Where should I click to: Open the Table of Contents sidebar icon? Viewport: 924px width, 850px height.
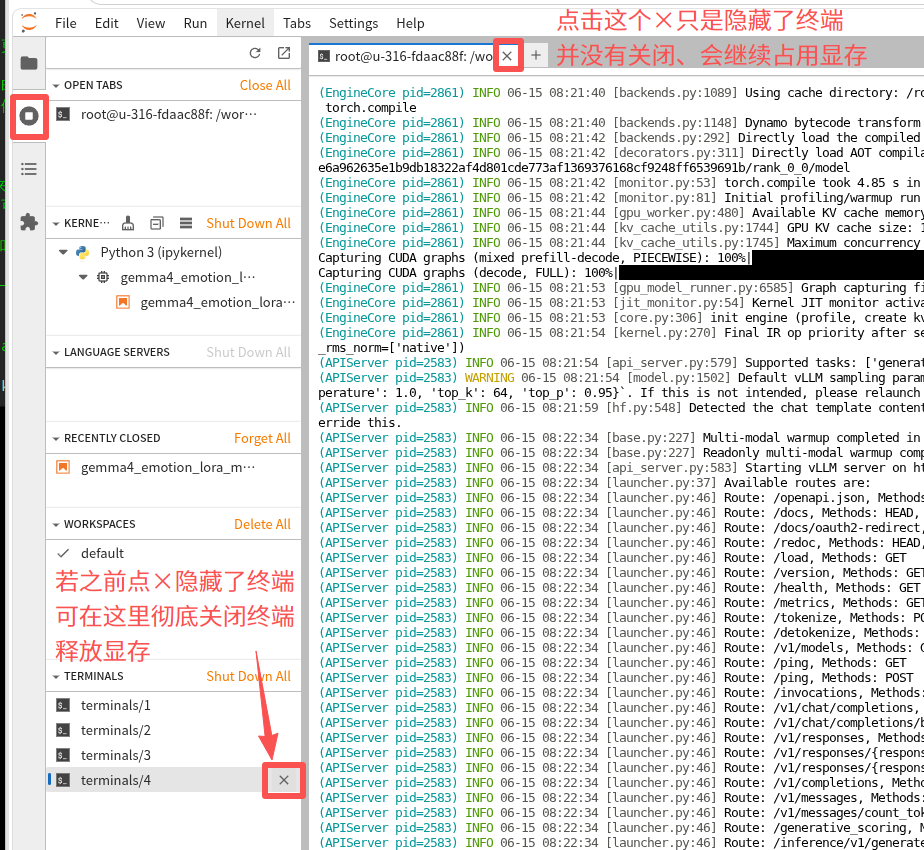tap(29, 169)
